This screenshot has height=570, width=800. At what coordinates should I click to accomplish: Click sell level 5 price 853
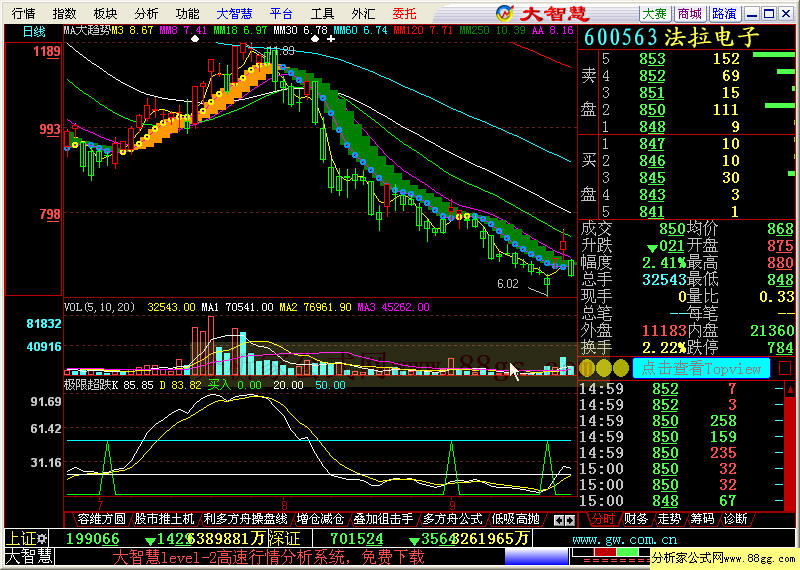pyautogui.click(x=653, y=59)
